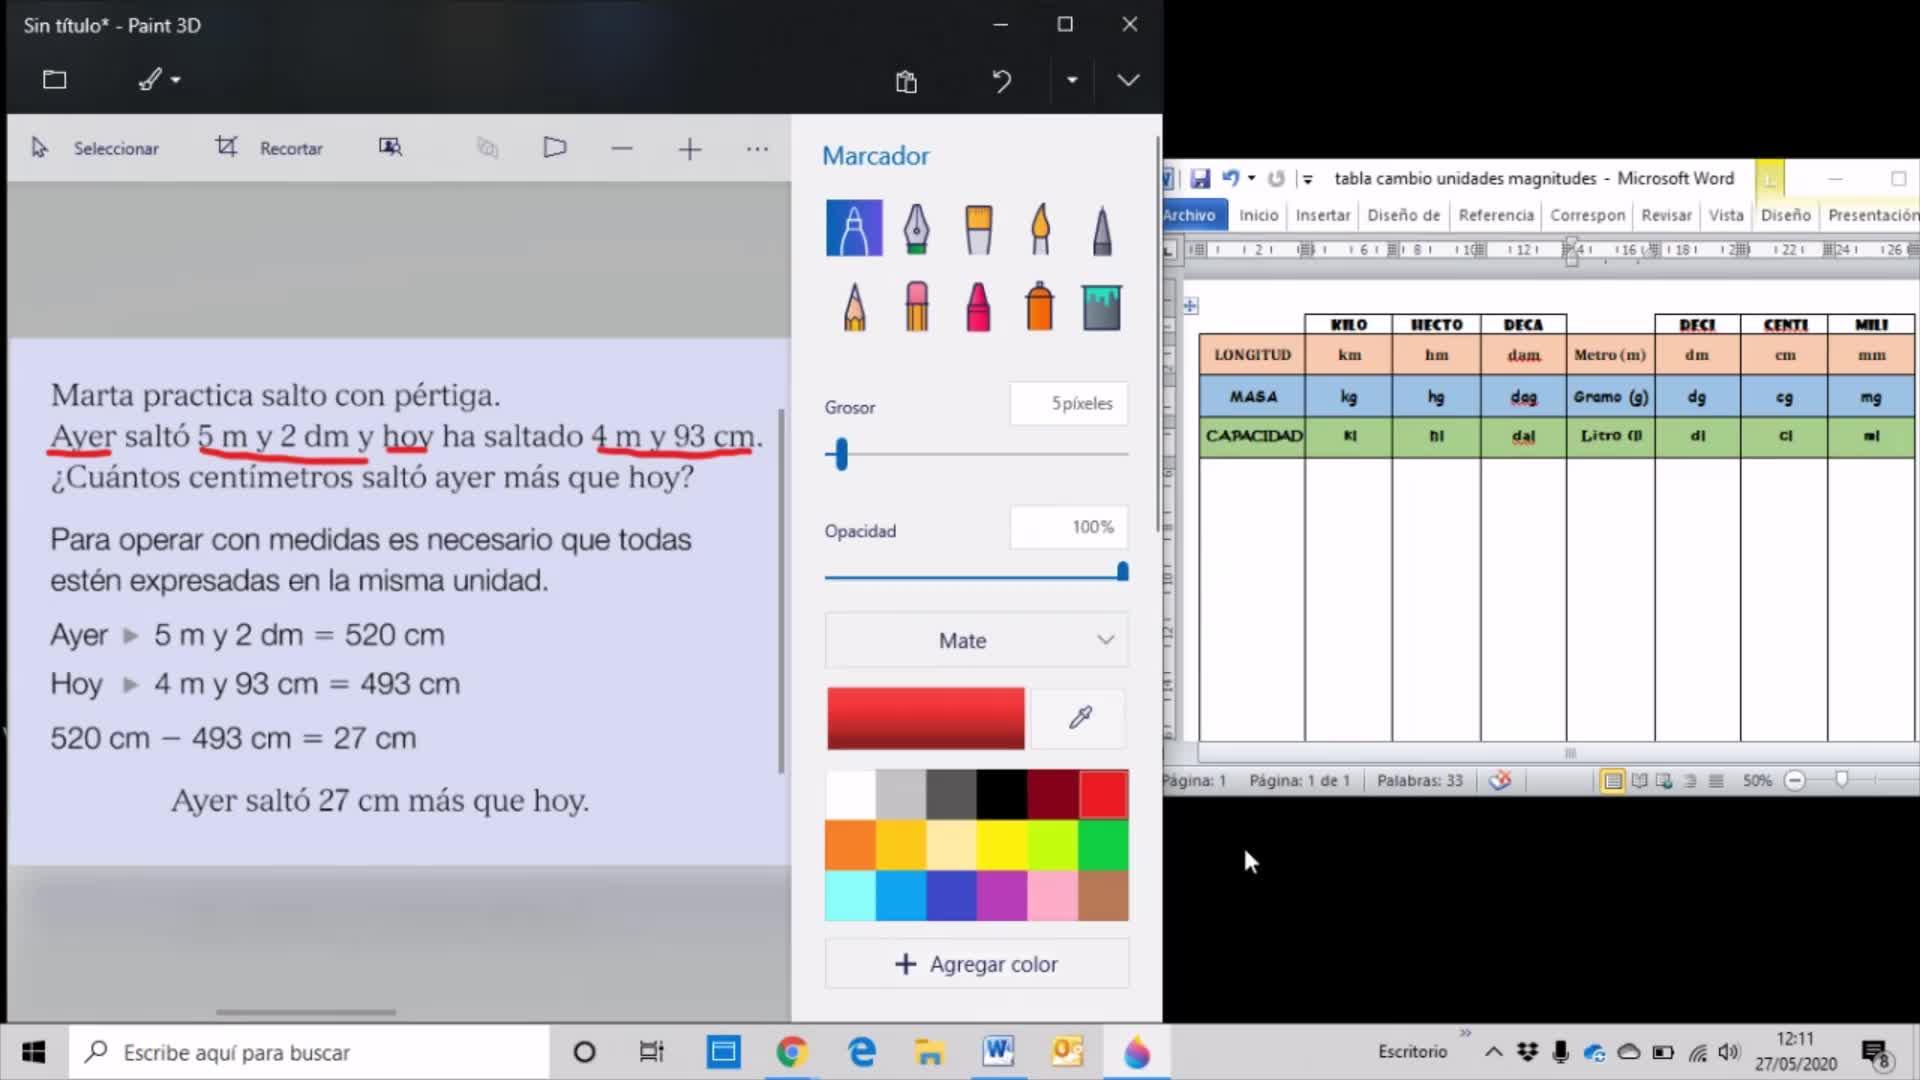
Task: Select the eraser tool
Action: [x=916, y=306]
